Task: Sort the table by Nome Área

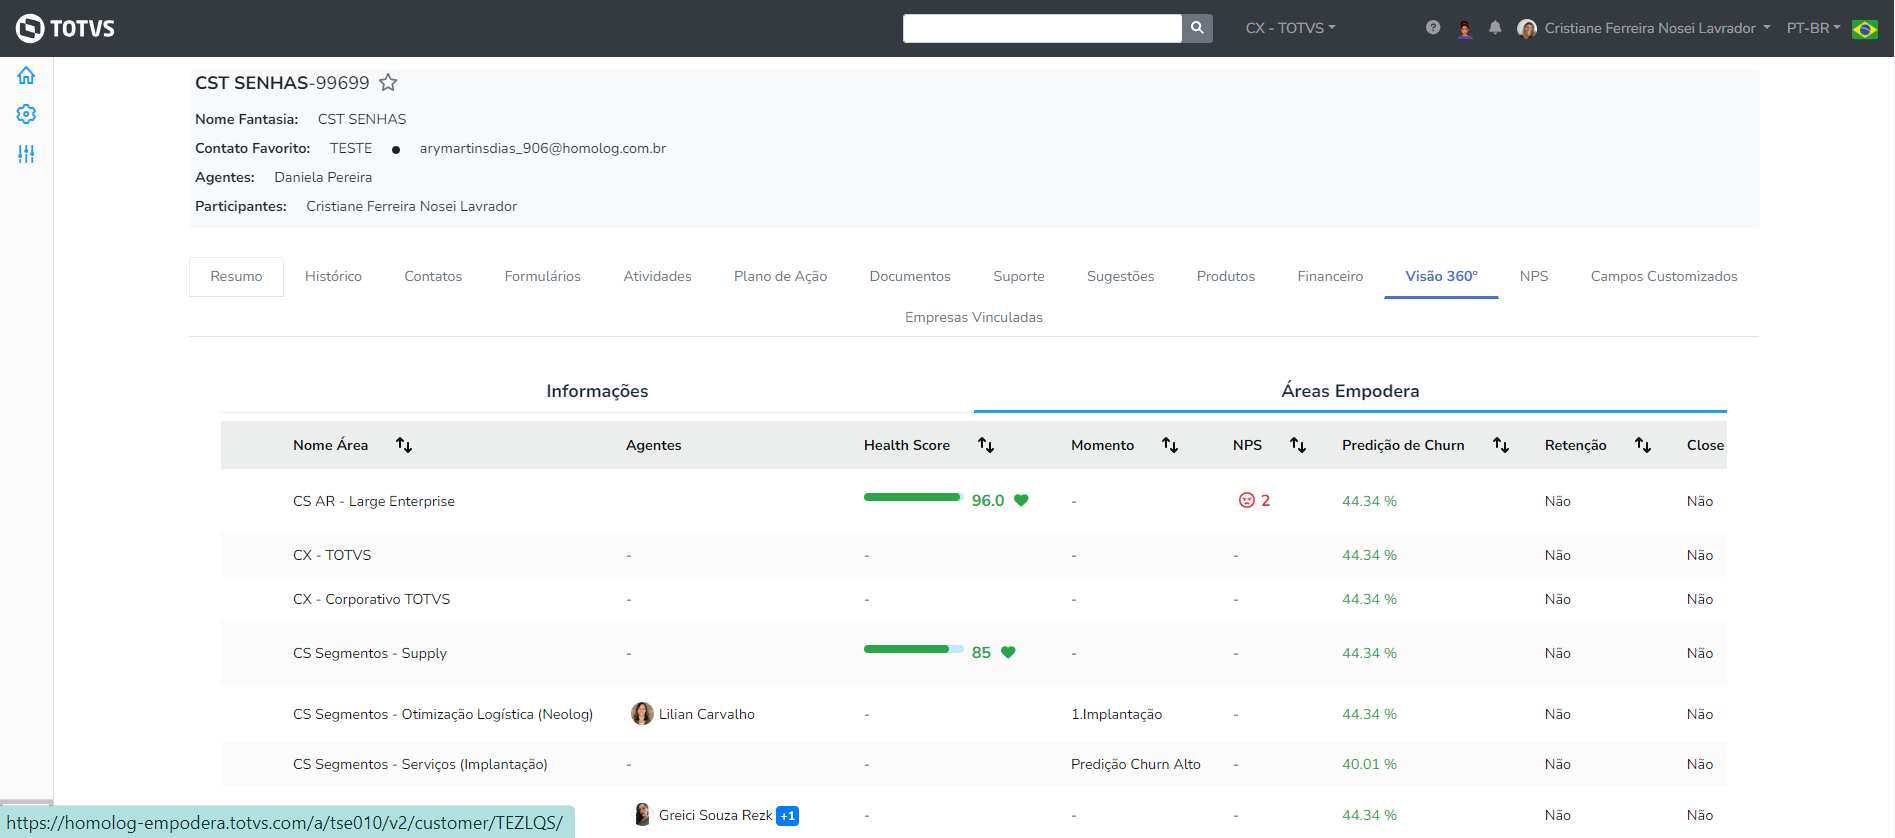Action: click(x=404, y=445)
